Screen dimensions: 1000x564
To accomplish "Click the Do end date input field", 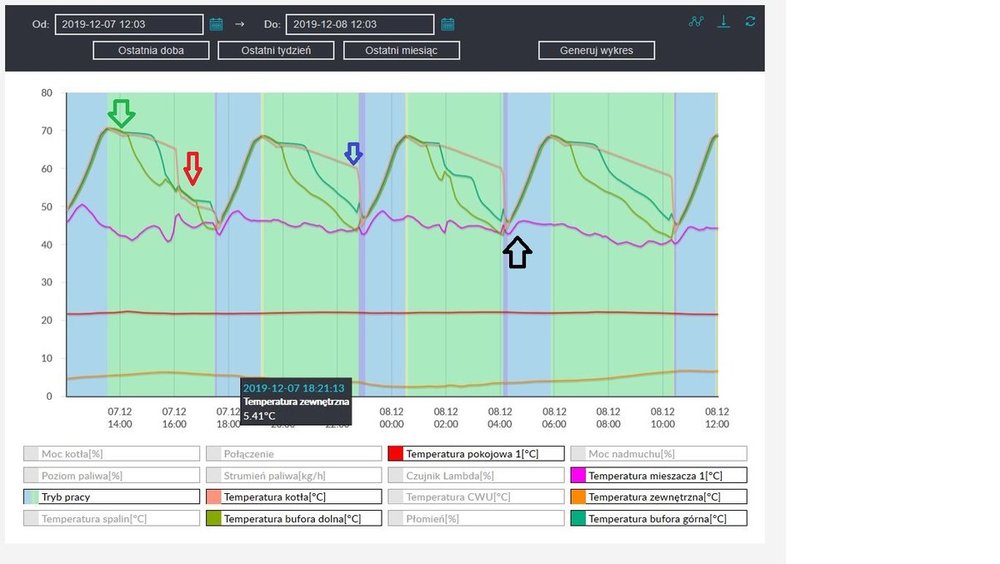I will tap(360, 24).
